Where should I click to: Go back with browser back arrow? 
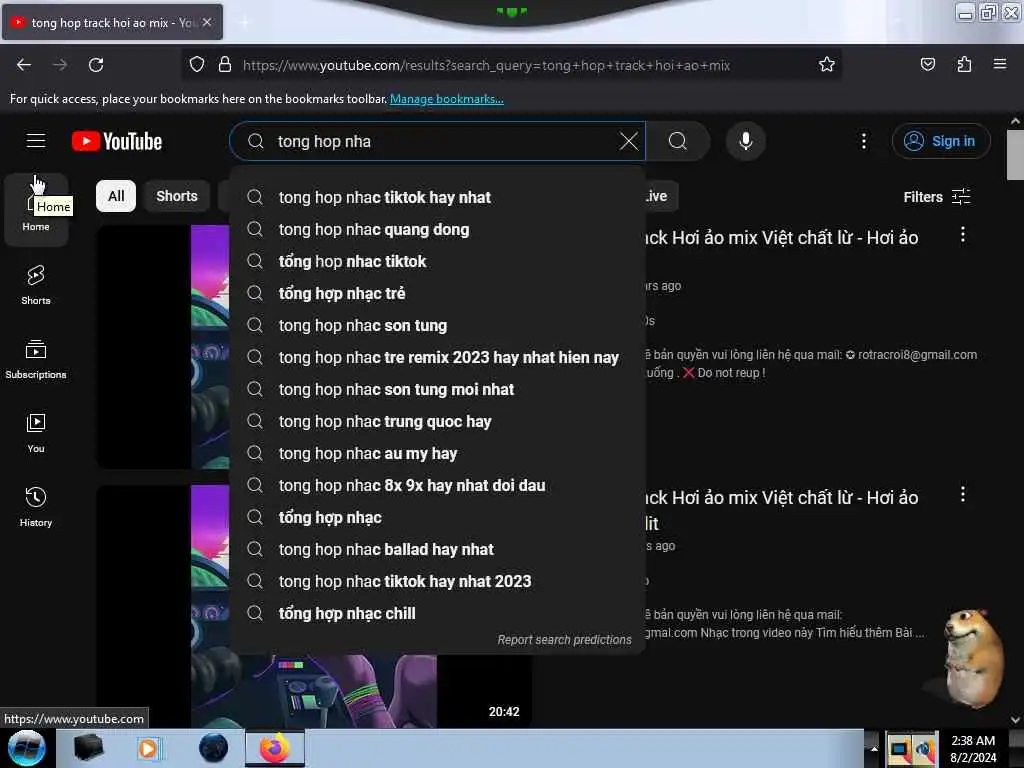24,65
